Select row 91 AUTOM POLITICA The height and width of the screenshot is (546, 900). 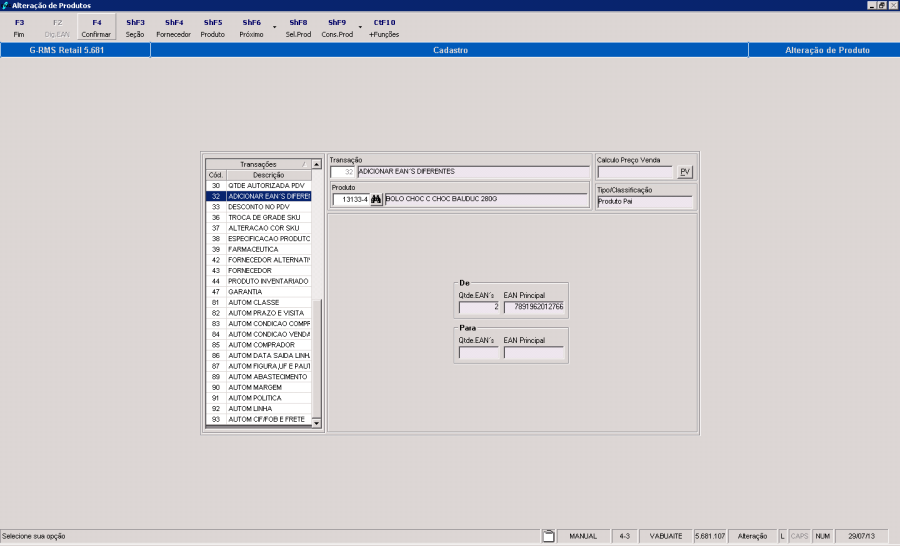(258, 398)
